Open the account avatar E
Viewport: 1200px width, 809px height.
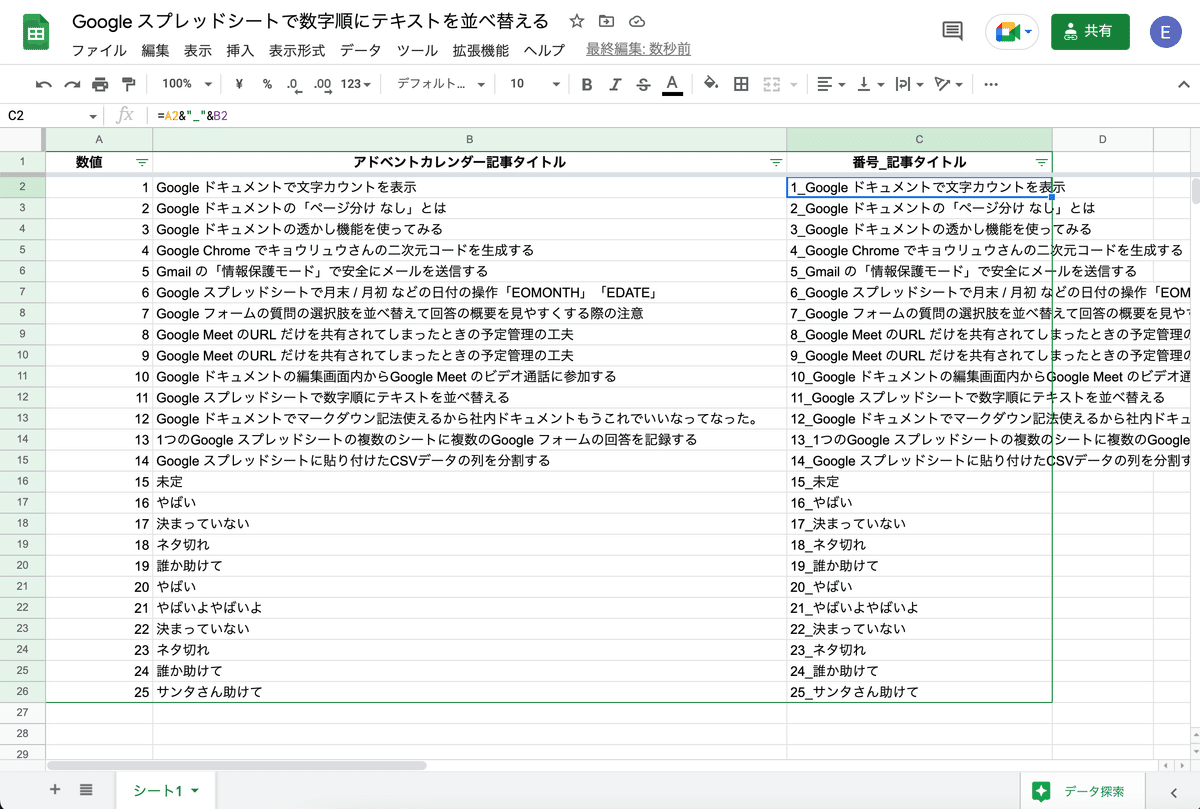point(1164,32)
